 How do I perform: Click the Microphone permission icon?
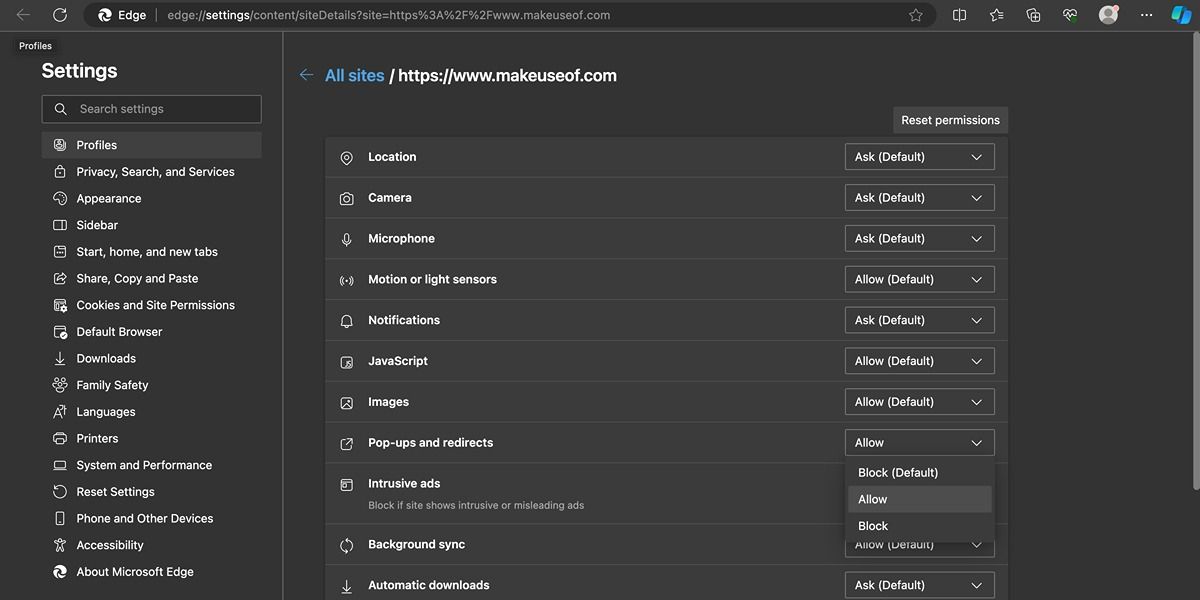[346, 238]
